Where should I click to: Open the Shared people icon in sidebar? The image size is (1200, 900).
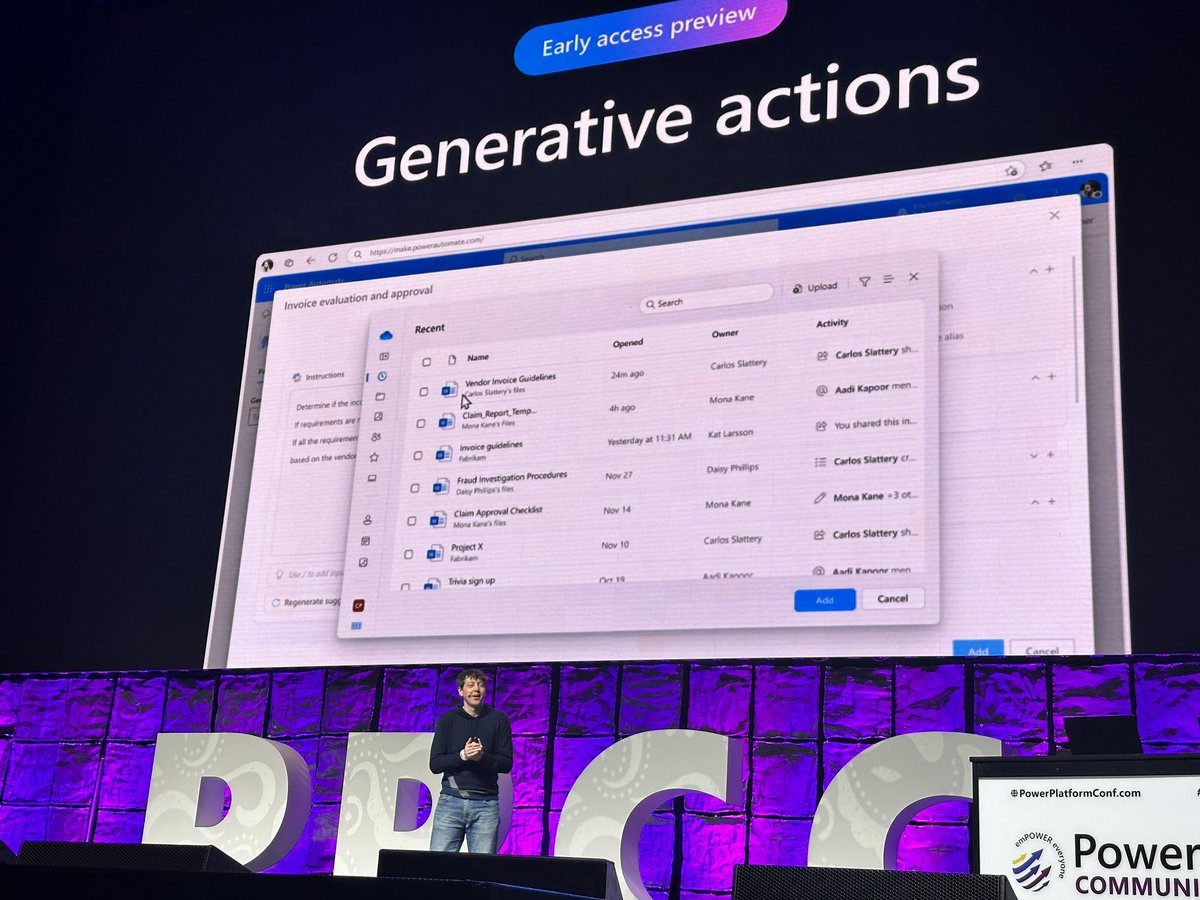click(x=376, y=437)
